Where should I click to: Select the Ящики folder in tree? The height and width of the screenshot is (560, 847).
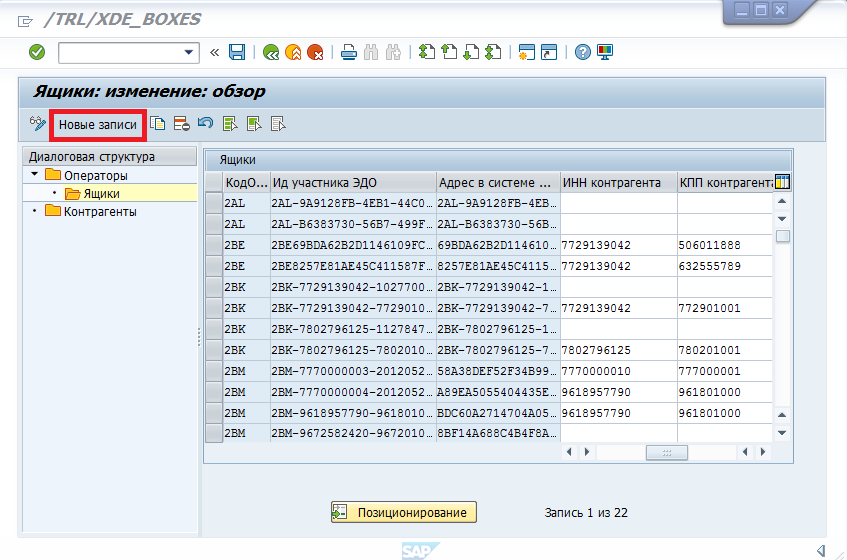[x=100, y=194]
